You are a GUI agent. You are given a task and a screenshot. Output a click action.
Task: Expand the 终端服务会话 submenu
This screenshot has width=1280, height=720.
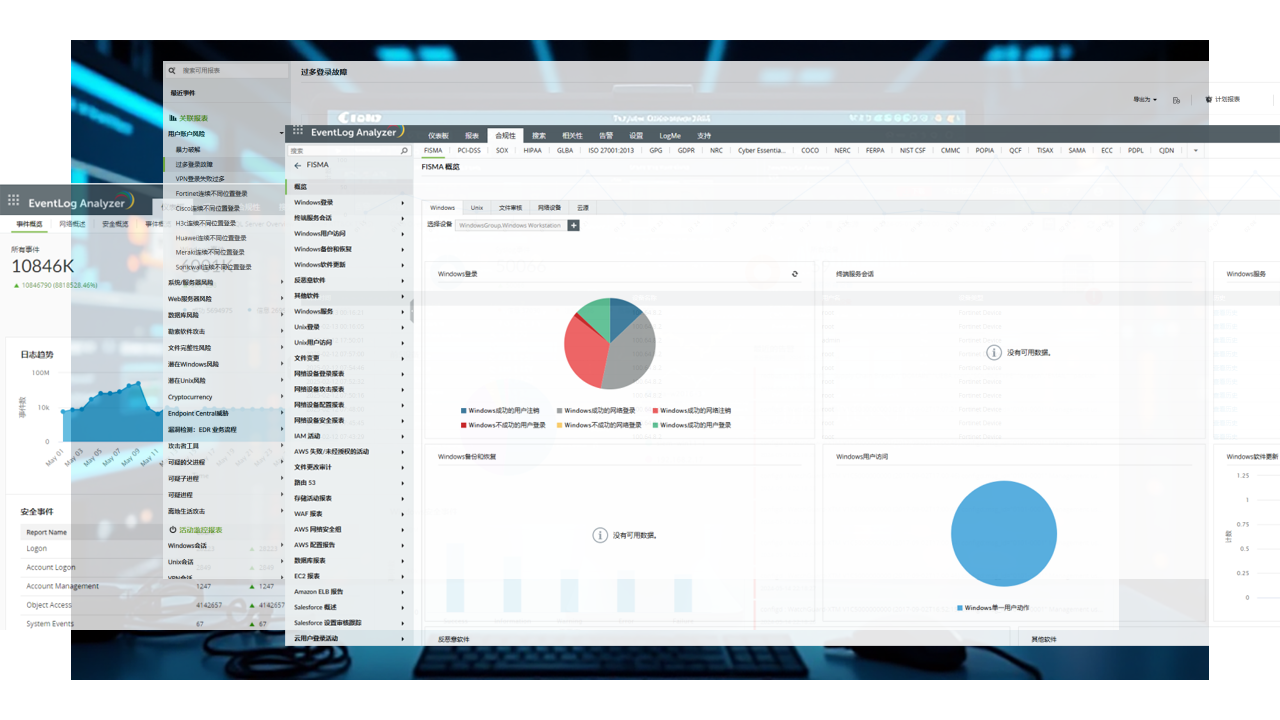pyautogui.click(x=403, y=218)
